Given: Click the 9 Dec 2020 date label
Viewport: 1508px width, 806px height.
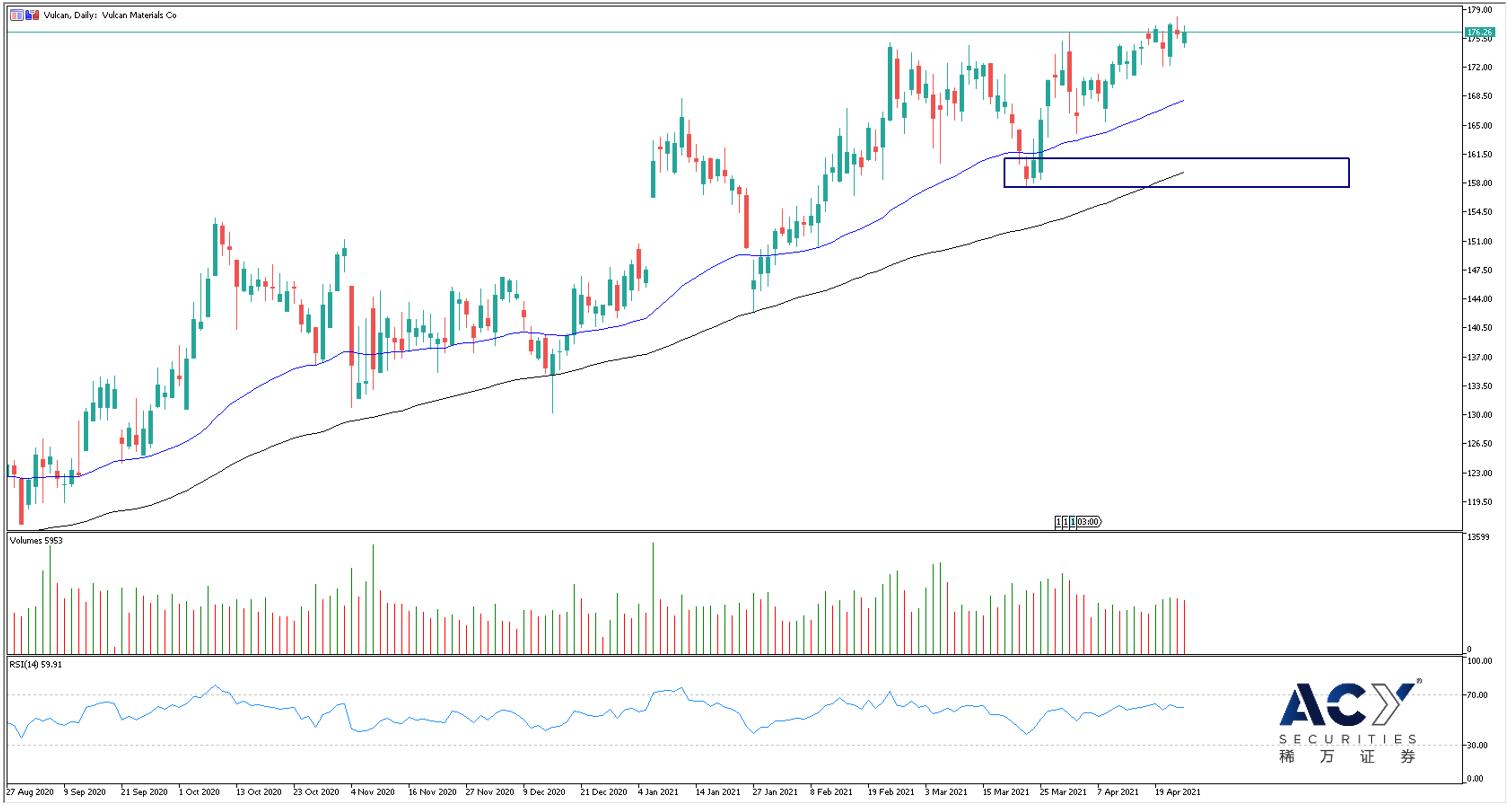Looking at the screenshot, I should click(x=546, y=791).
